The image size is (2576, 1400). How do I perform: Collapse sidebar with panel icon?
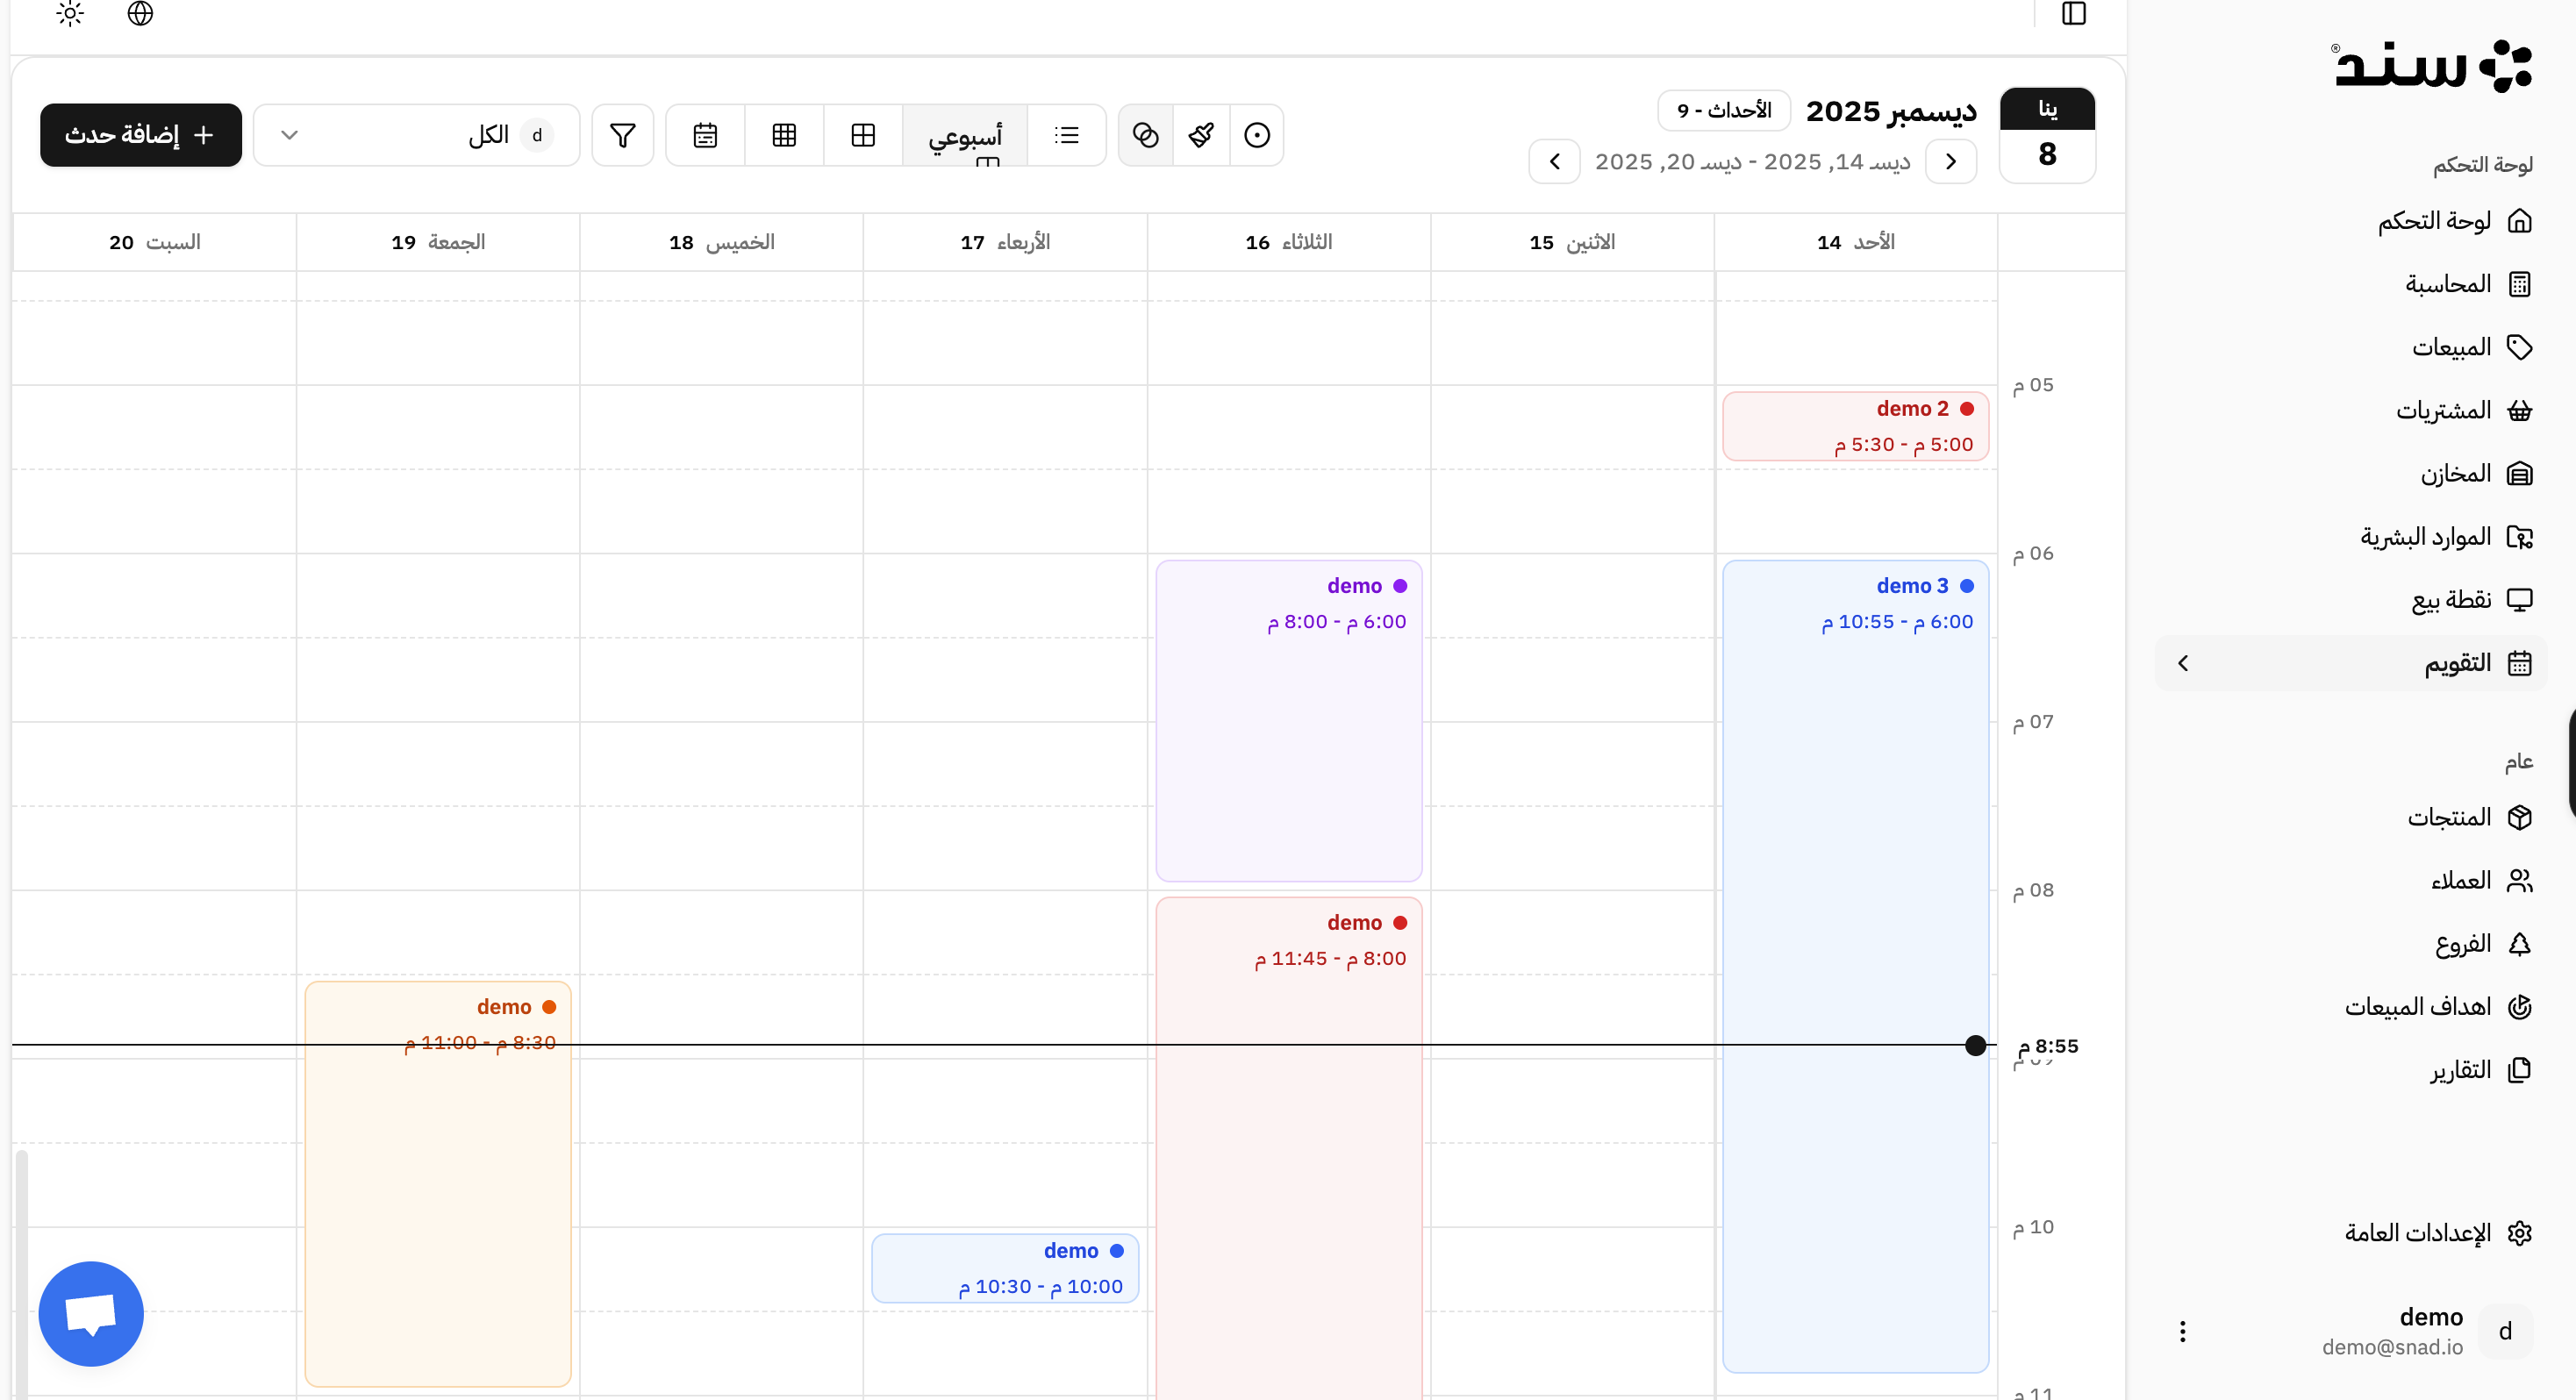click(2073, 14)
